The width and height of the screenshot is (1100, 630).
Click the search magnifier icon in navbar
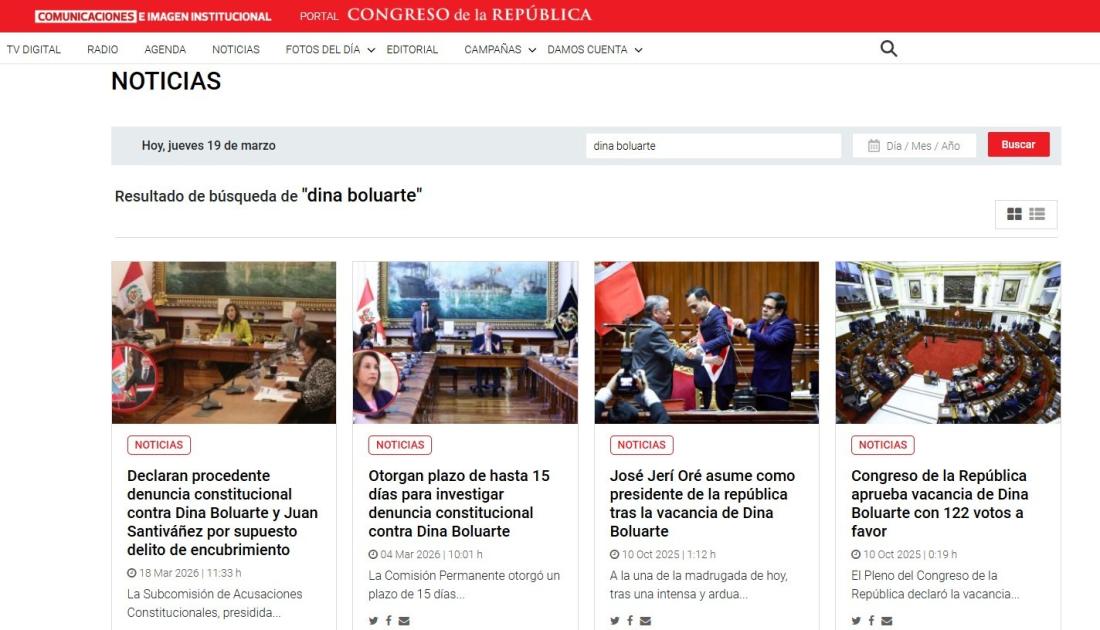click(x=888, y=49)
